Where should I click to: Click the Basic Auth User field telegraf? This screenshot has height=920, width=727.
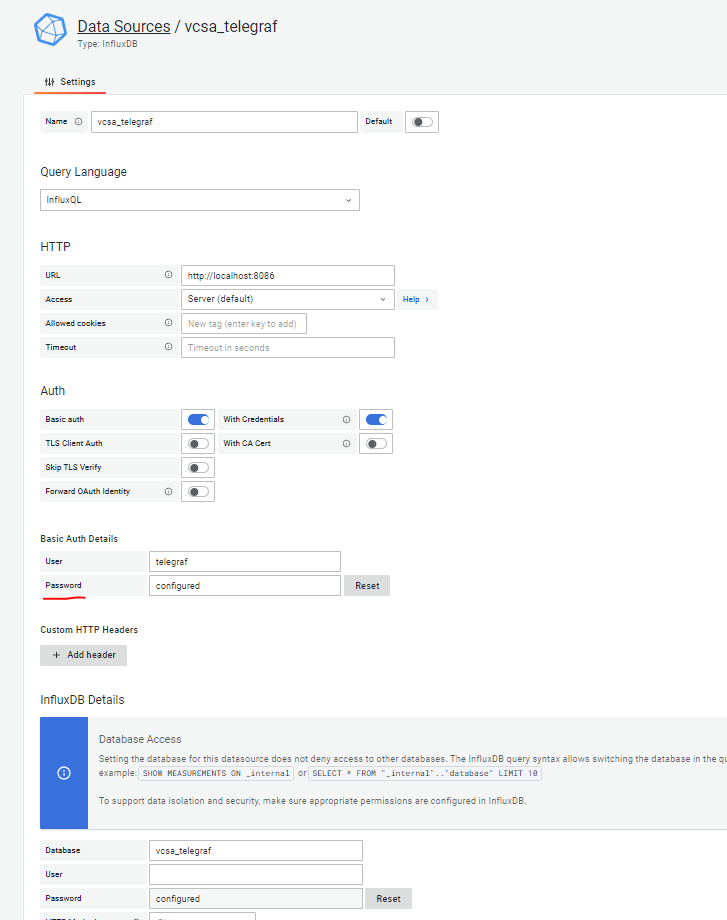coord(245,562)
